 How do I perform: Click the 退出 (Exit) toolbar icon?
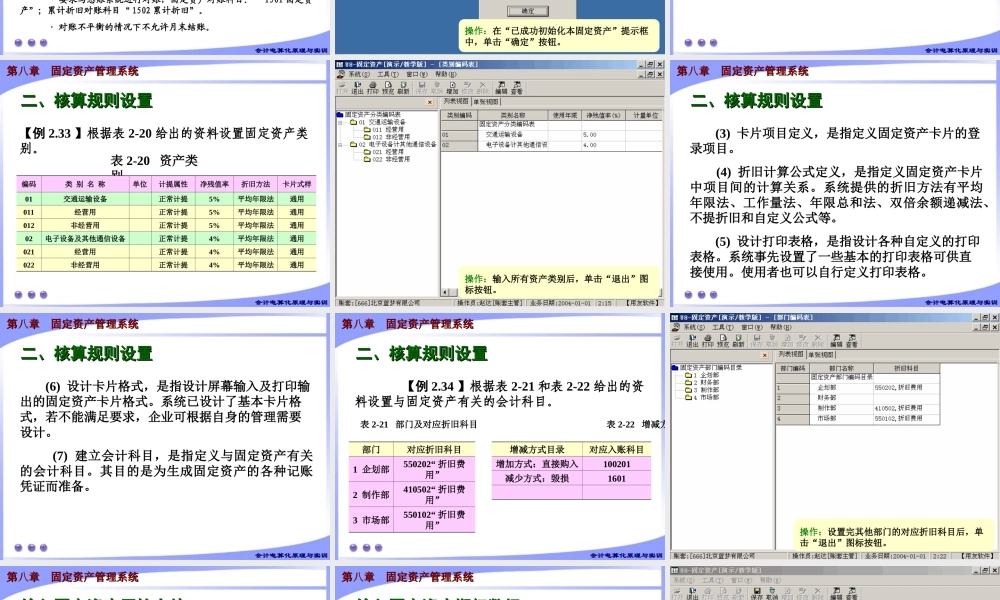pyautogui.click(x=356, y=88)
